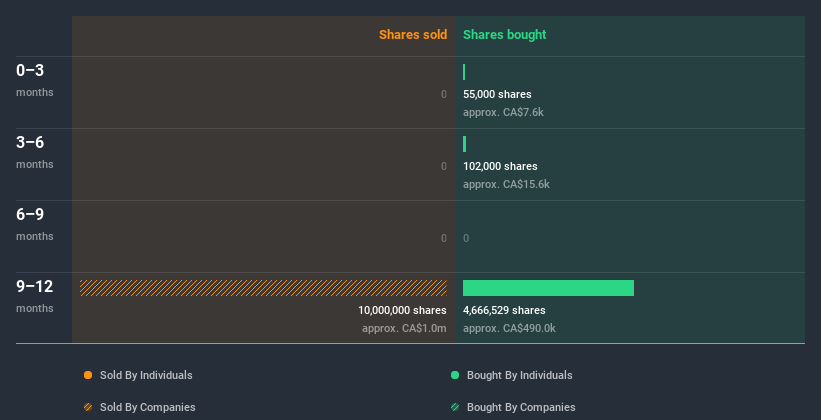Image resolution: width=821 pixels, height=420 pixels.
Task: Click the zero sold value in 3–6 months row
Action: (444, 167)
